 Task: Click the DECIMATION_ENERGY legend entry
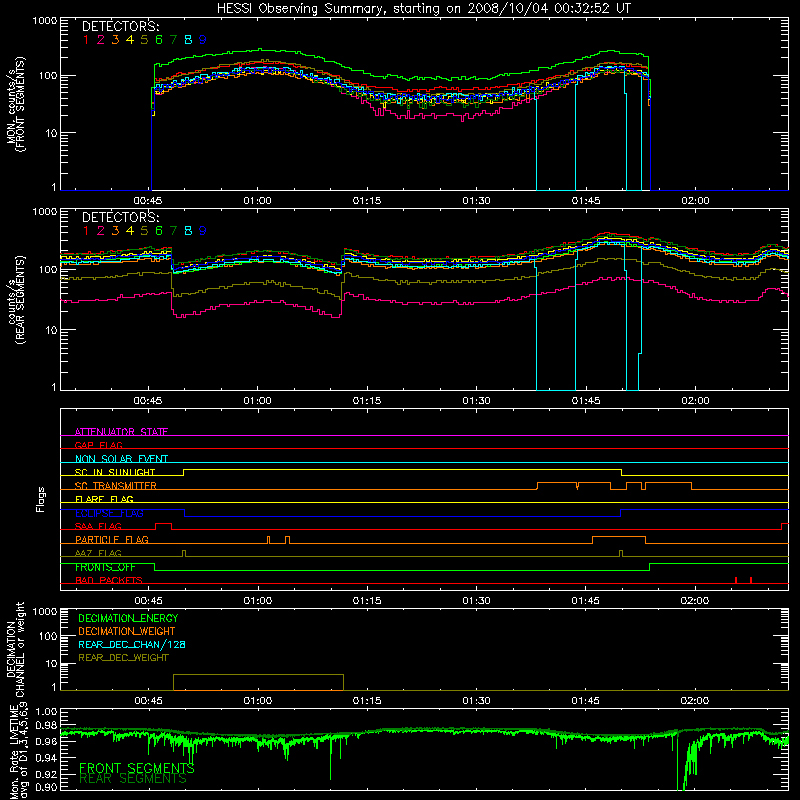coord(128,618)
